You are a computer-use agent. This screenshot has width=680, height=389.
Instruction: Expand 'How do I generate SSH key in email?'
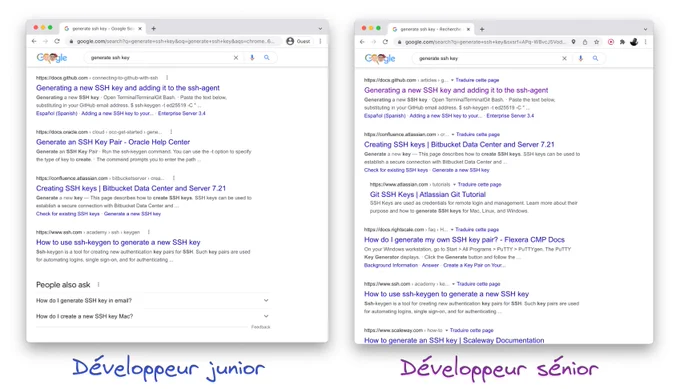point(153,300)
